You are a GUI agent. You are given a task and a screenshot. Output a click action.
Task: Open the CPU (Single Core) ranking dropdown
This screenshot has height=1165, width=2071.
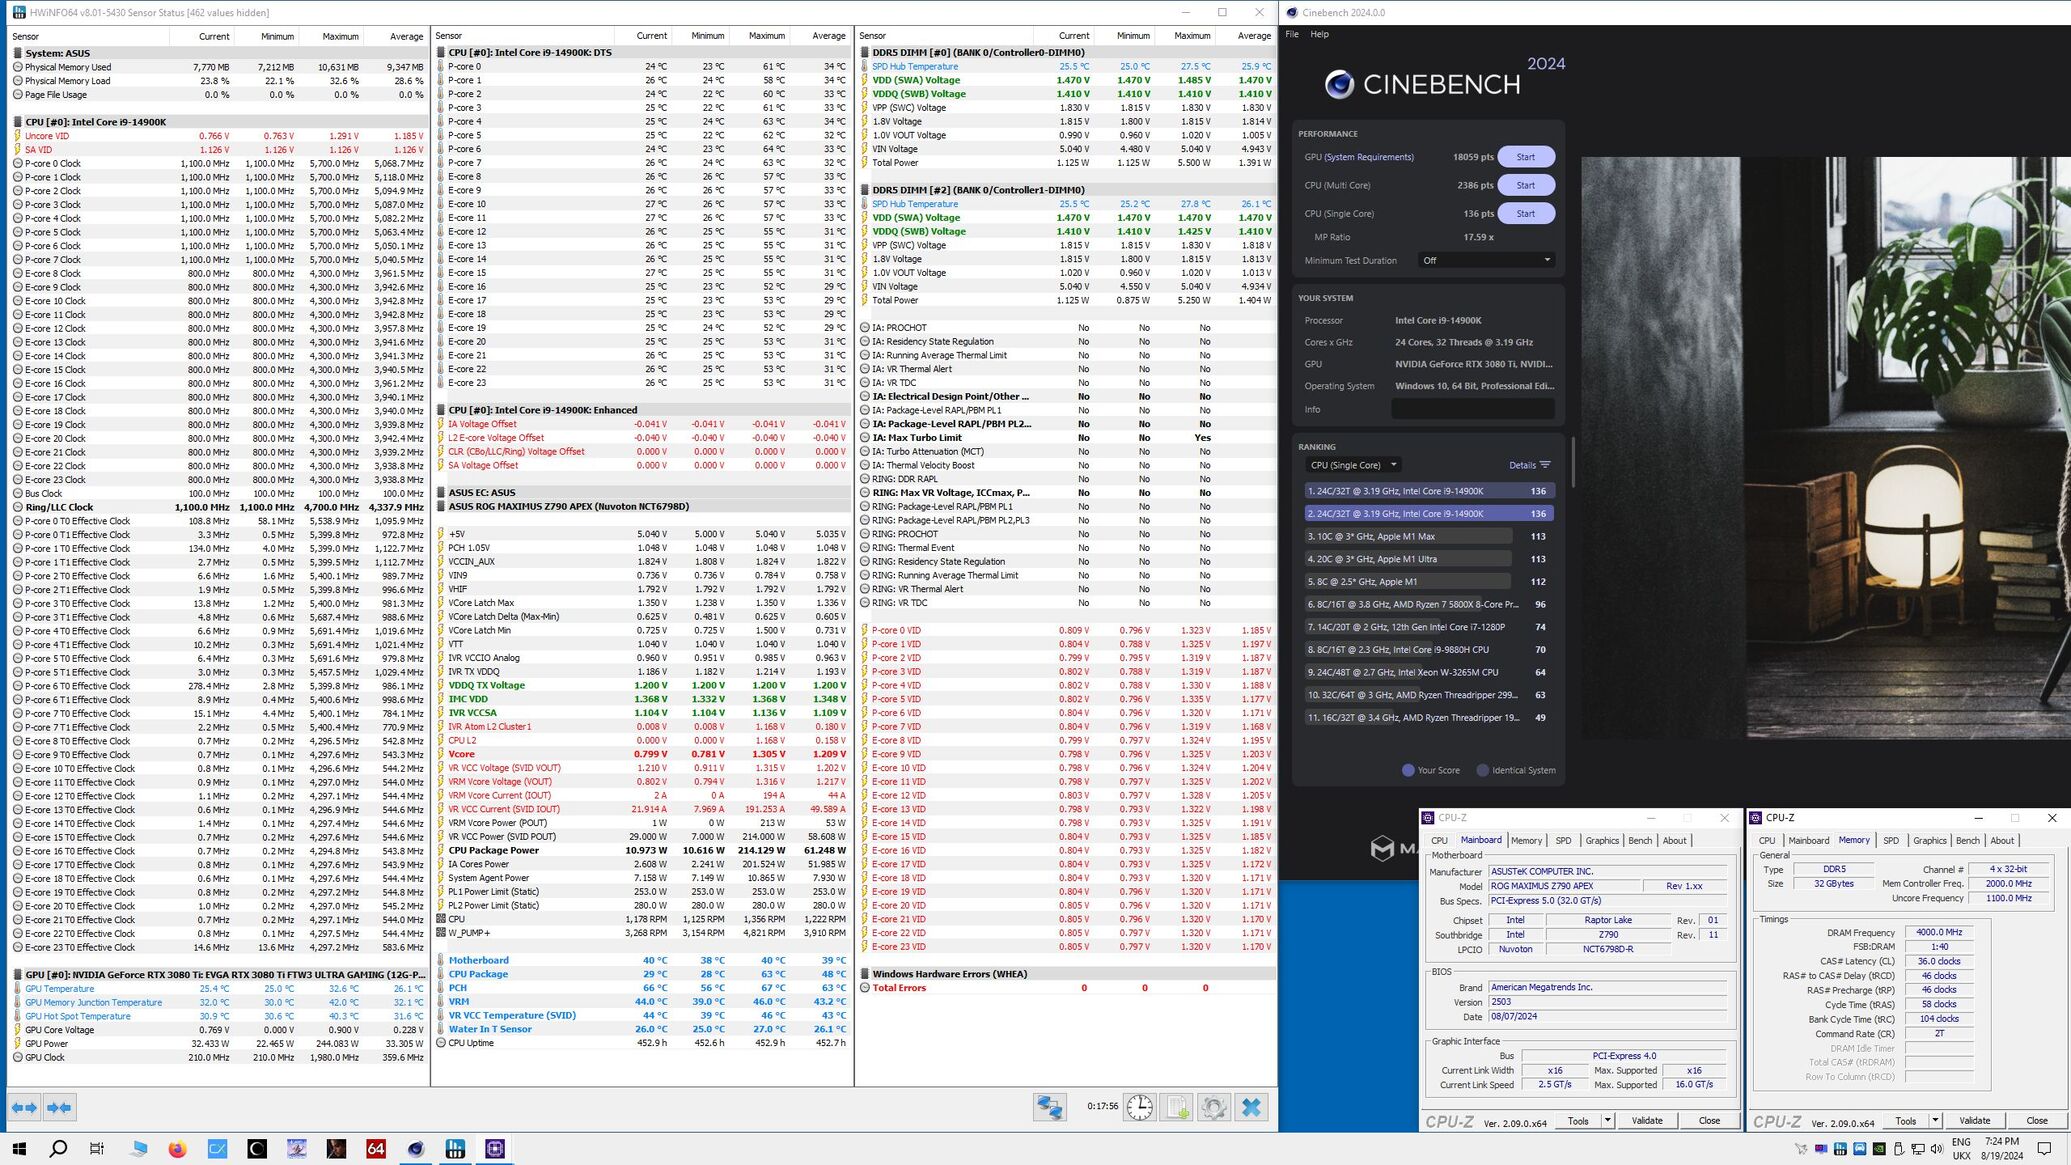click(1354, 465)
